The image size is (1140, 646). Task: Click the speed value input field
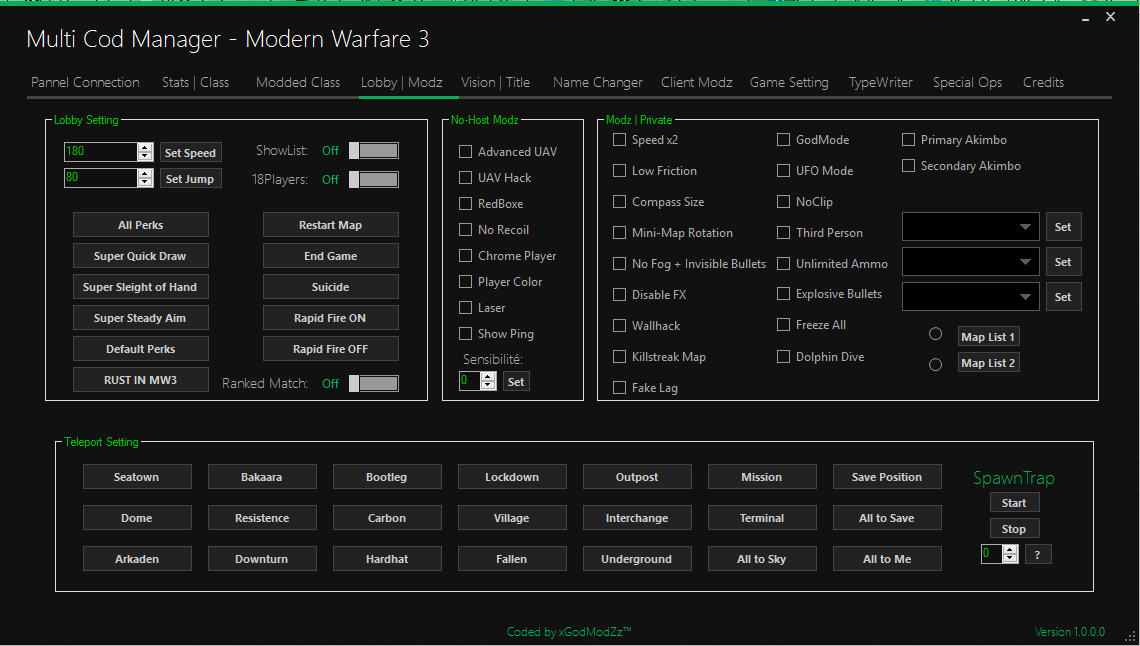click(x=101, y=152)
